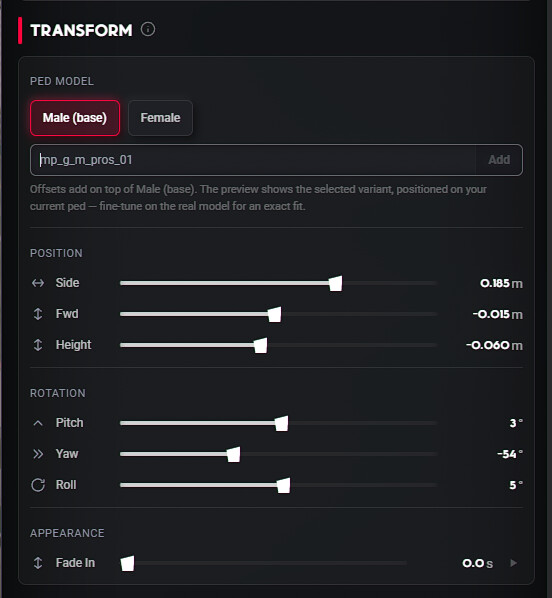The width and height of the screenshot is (552, 598).
Task: Click the Roll circular arrow icon
Action: point(38,485)
